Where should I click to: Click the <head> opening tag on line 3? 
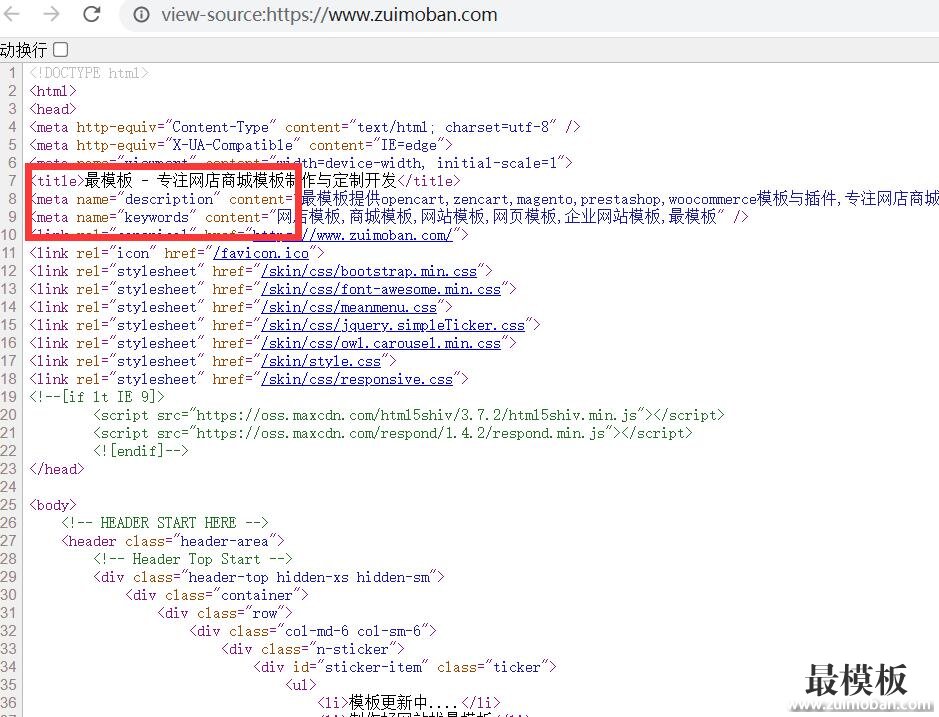(53, 109)
